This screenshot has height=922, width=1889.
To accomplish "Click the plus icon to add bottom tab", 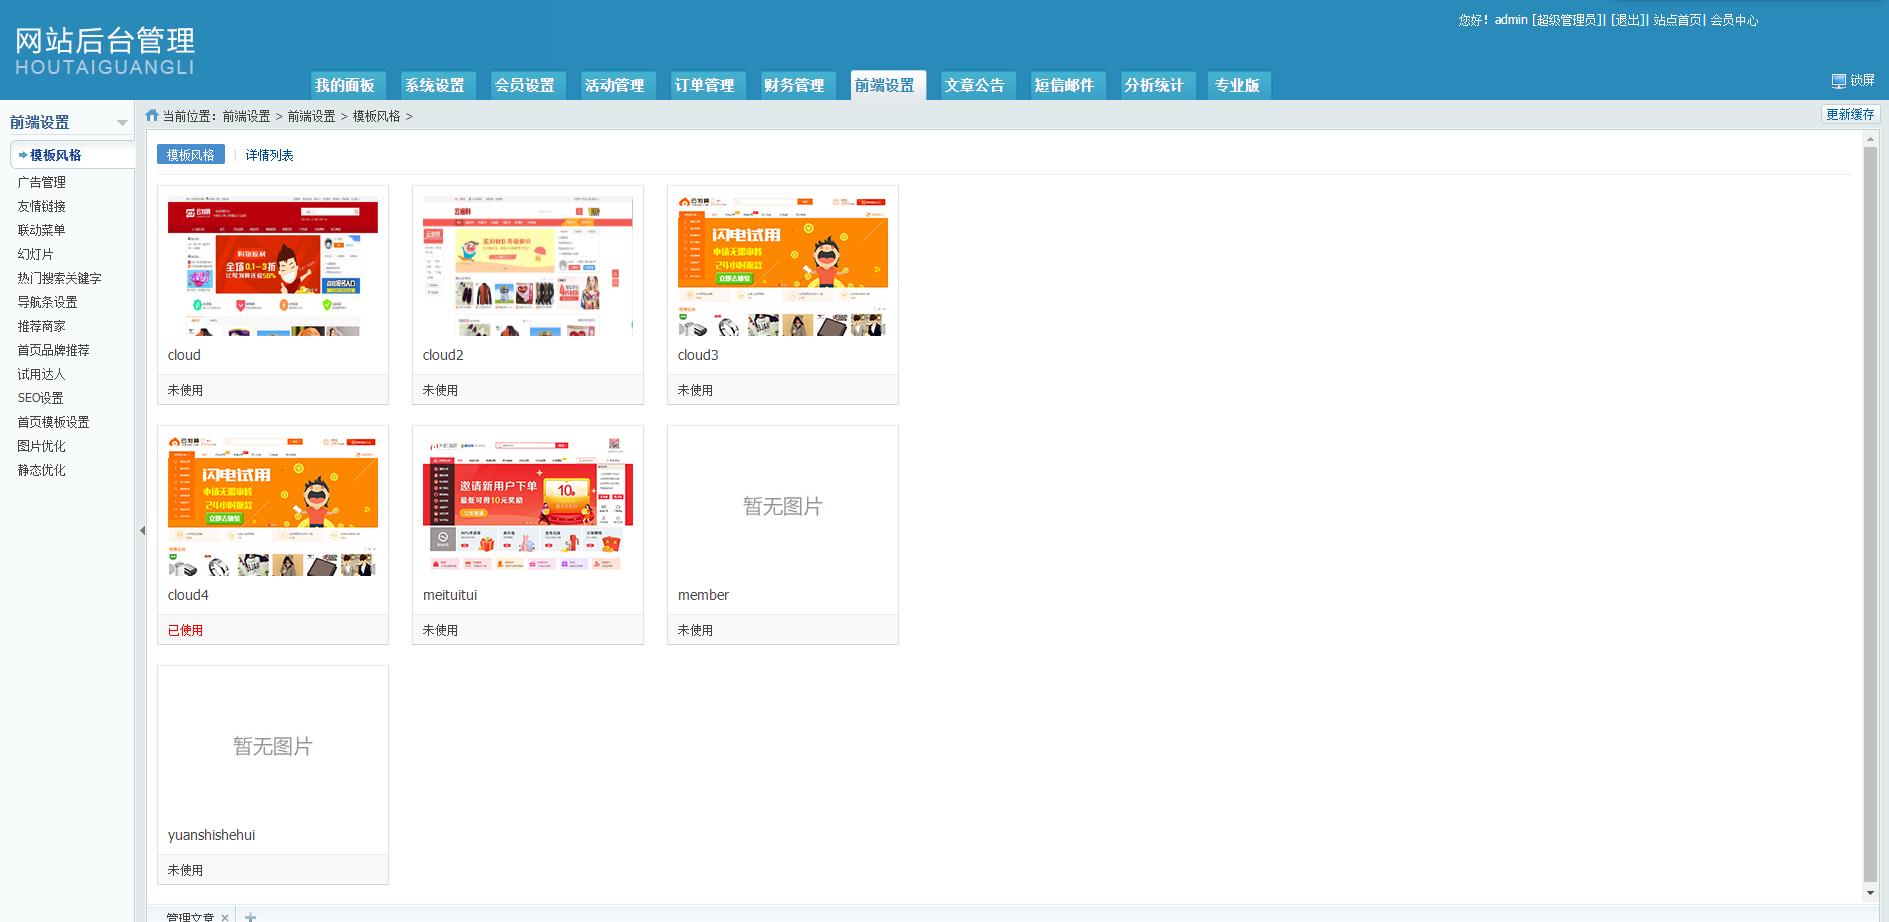I will tap(250, 916).
